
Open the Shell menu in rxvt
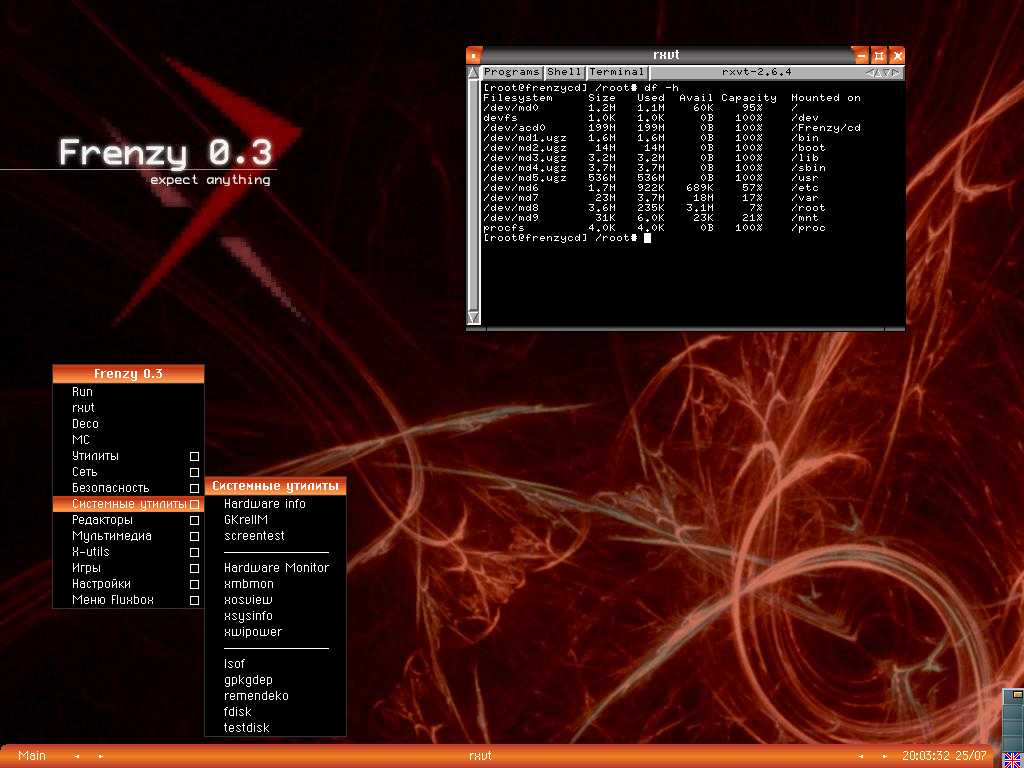[x=564, y=73]
